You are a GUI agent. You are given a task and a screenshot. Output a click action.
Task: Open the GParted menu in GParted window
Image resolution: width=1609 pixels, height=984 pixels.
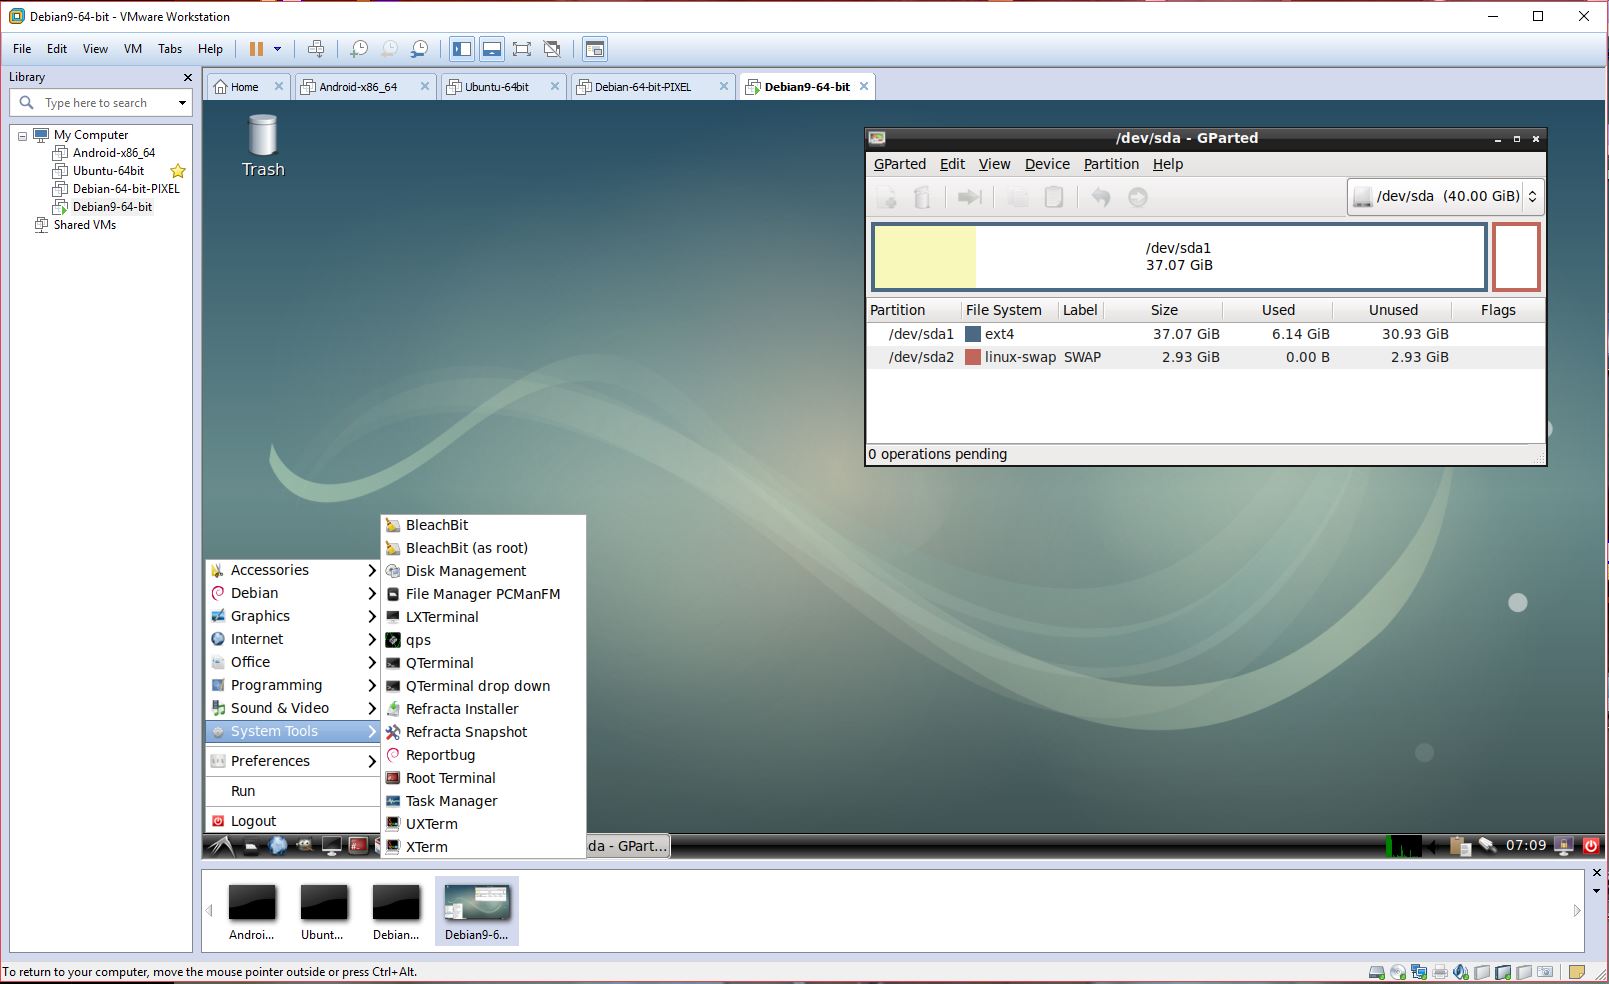click(900, 164)
